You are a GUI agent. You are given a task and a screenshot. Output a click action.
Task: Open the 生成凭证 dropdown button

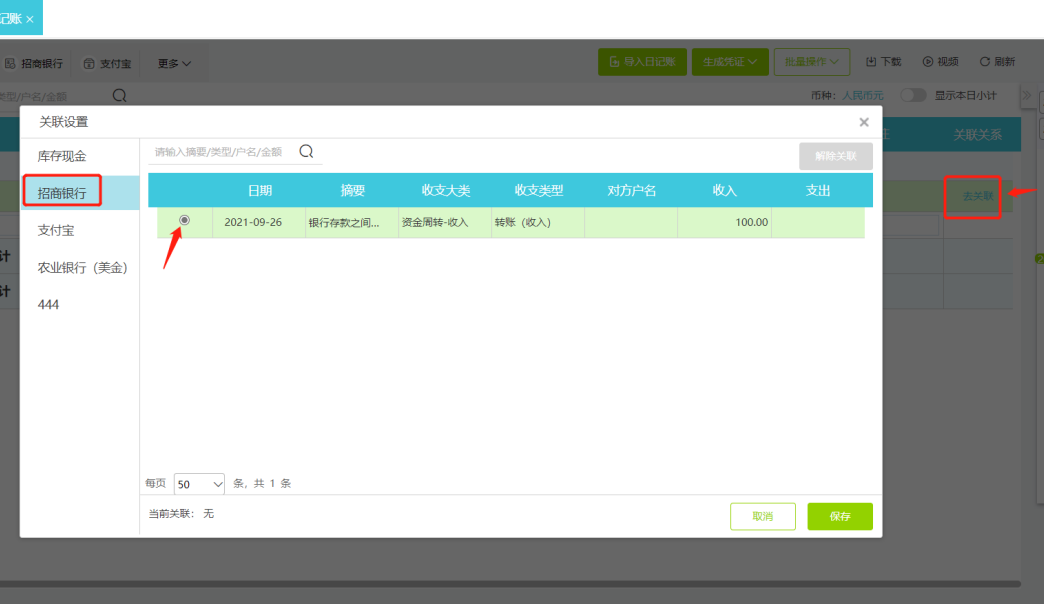coord(730,62)
